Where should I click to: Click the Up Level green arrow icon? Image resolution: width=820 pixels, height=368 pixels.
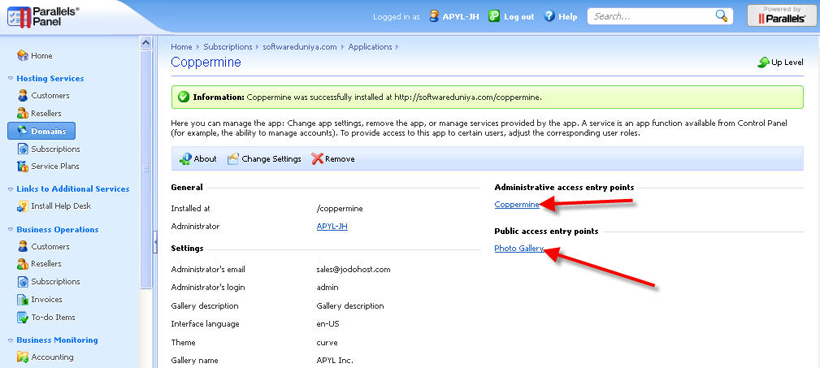tap(763, 63)
